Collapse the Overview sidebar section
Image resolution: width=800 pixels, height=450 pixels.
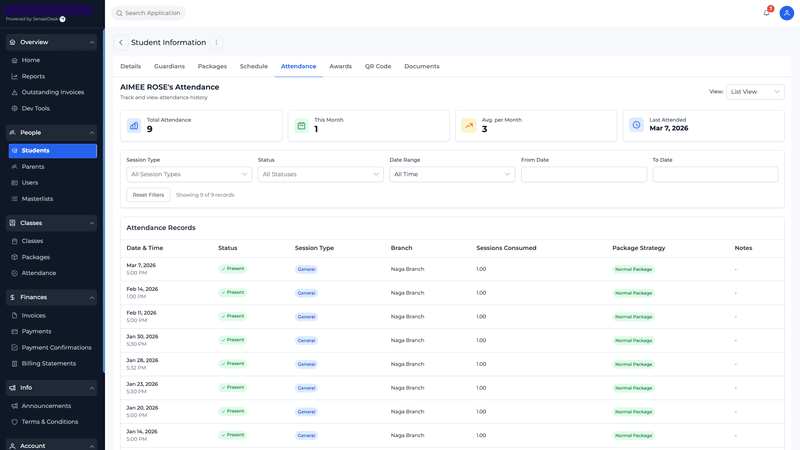(x=92, y=42)
